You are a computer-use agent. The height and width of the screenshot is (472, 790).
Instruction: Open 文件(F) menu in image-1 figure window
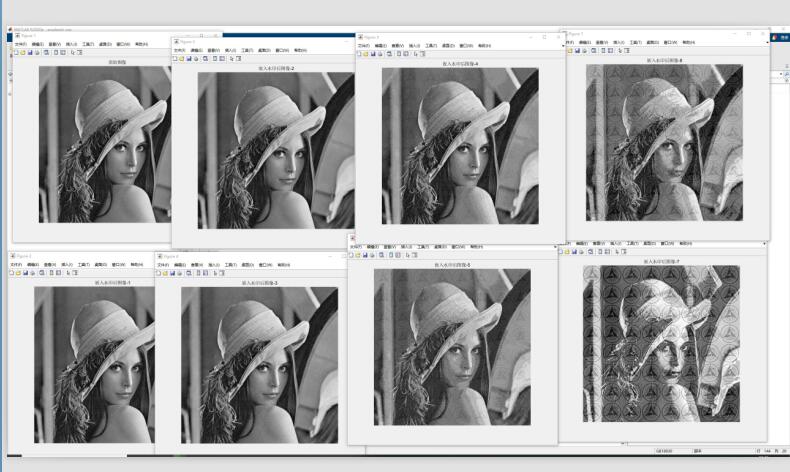(16, 264)
